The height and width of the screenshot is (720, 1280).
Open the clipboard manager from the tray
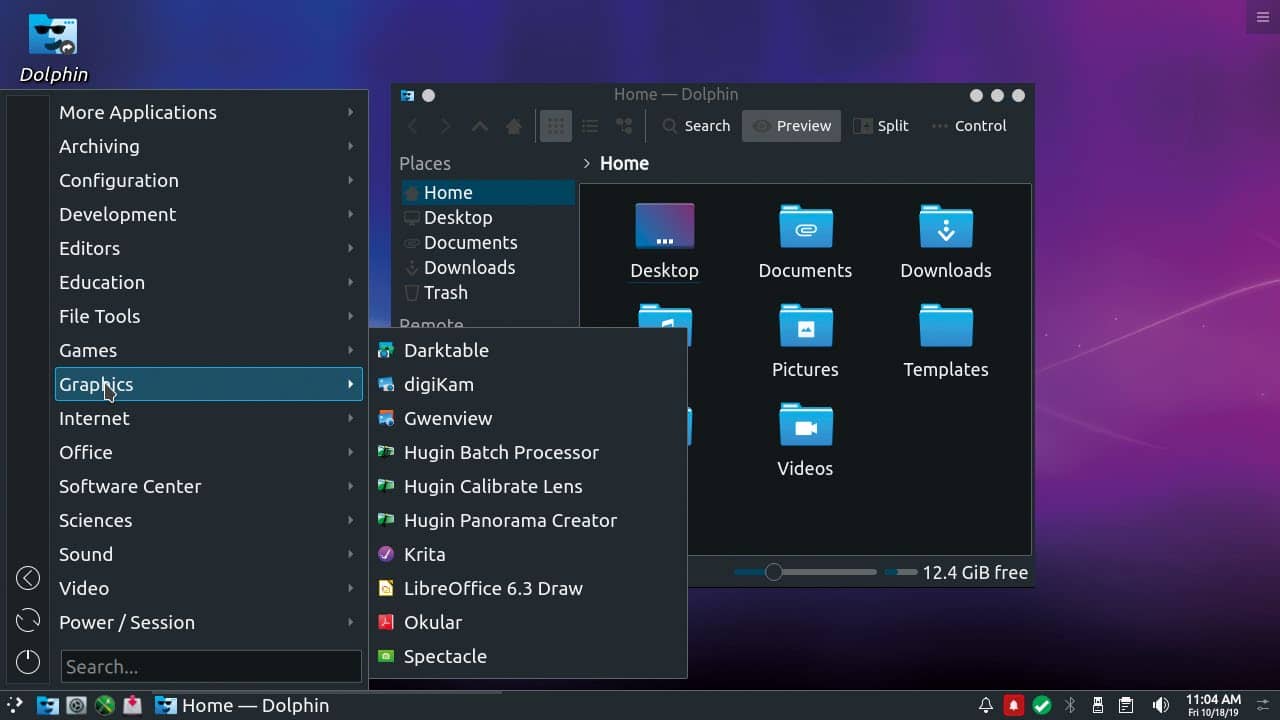tap(1125, 705)
